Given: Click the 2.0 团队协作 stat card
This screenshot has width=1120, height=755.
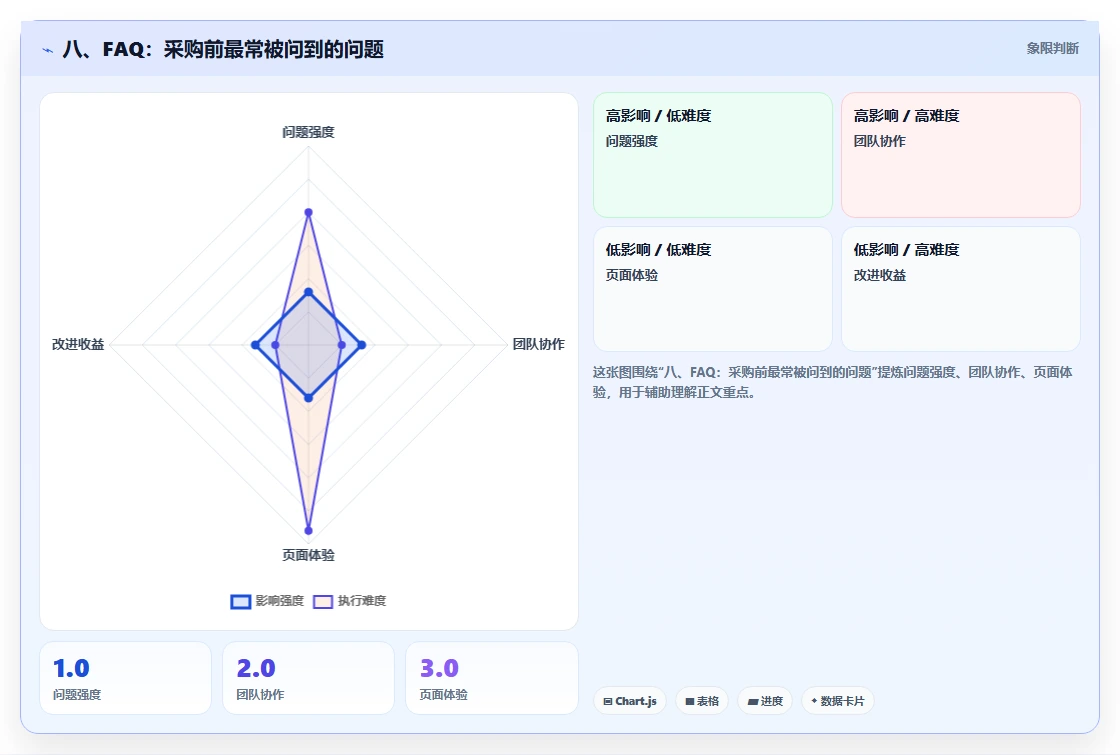Looking at the screenshot, I should coord(309,678).
